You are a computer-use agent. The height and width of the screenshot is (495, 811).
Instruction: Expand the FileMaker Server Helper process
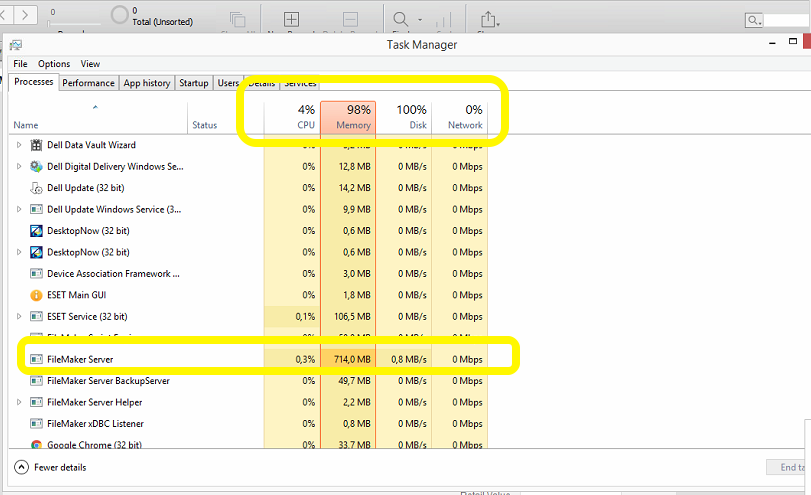point(19,402)
